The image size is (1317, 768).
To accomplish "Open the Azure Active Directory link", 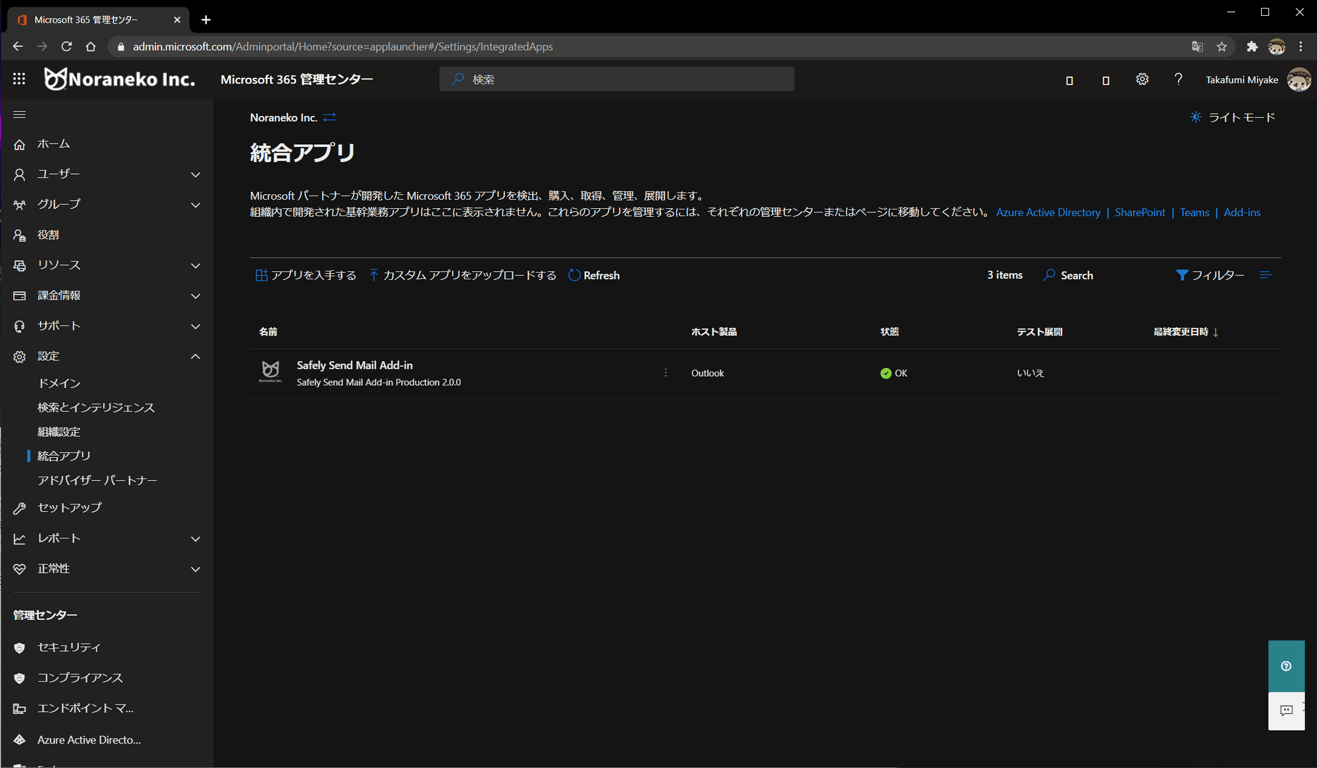I will pyautogui.click(x=1048, y=212).
